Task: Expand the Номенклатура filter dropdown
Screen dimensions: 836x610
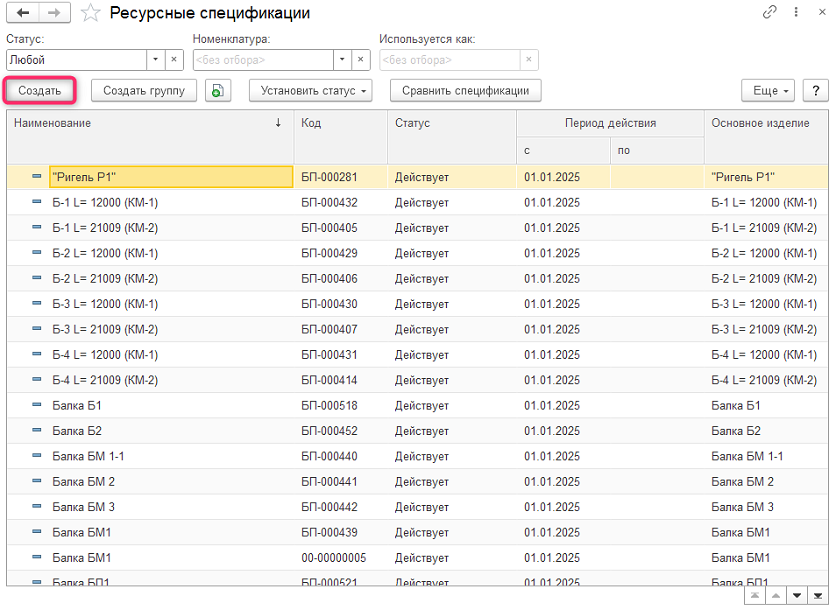Action: tap(342, 60)
